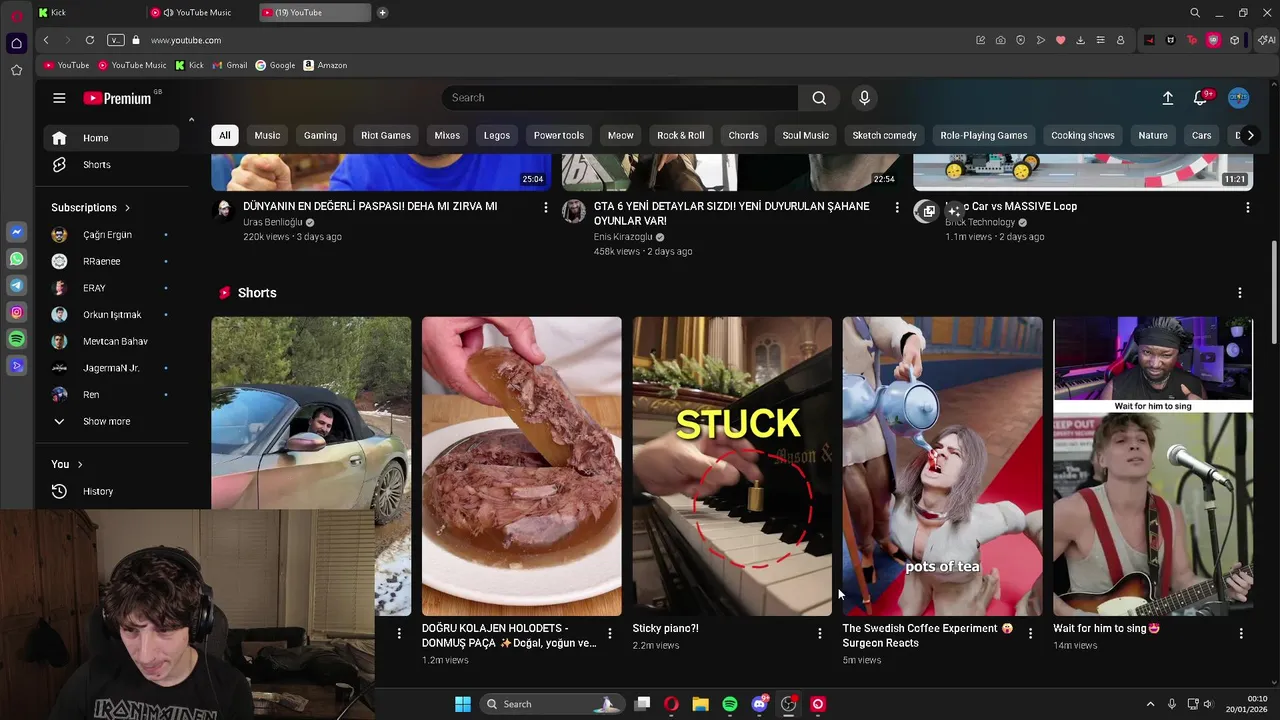
Task: Select the (19) YouTube browser tab
Action: coord(314,13)
